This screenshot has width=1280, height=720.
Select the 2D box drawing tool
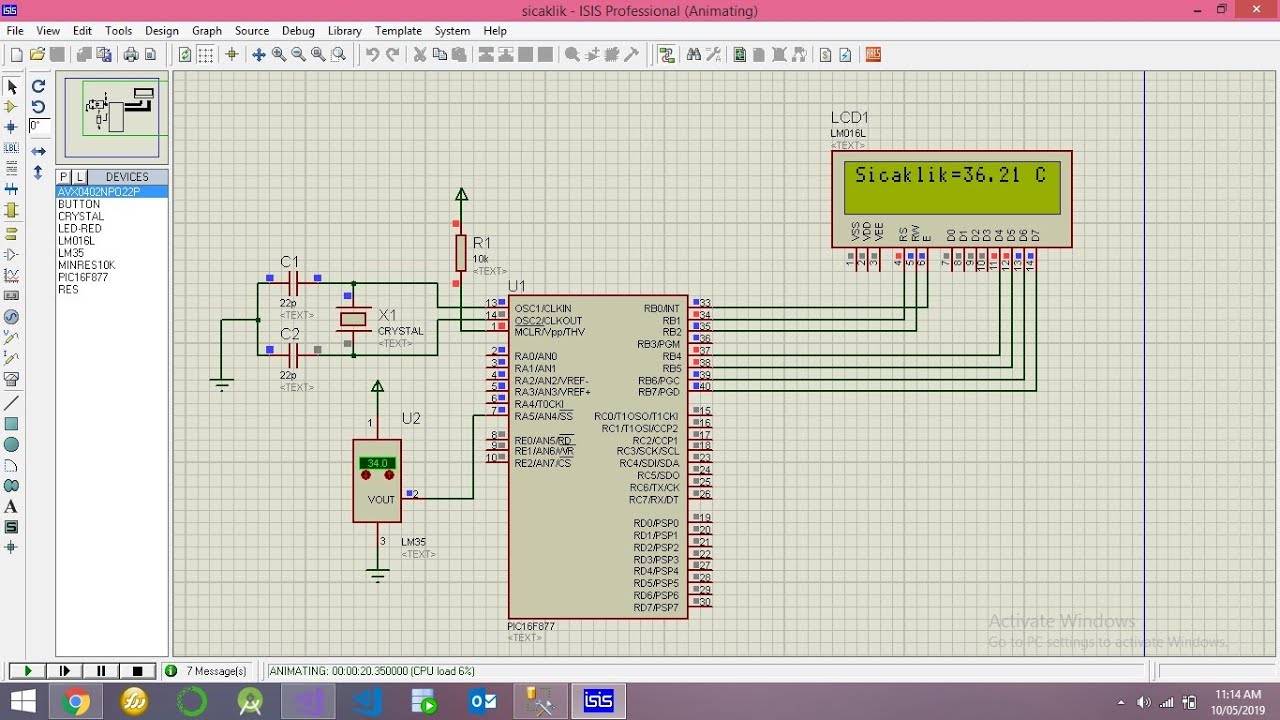[12, 424]
